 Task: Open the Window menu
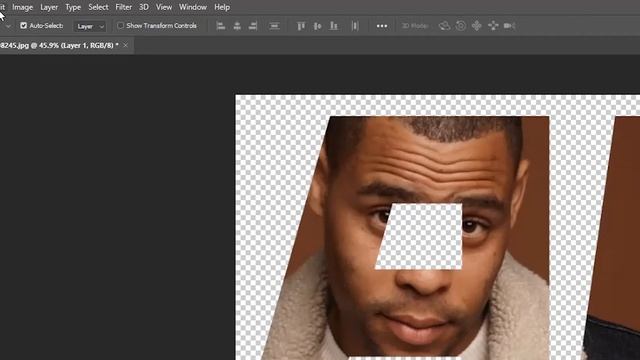(193, 7)
